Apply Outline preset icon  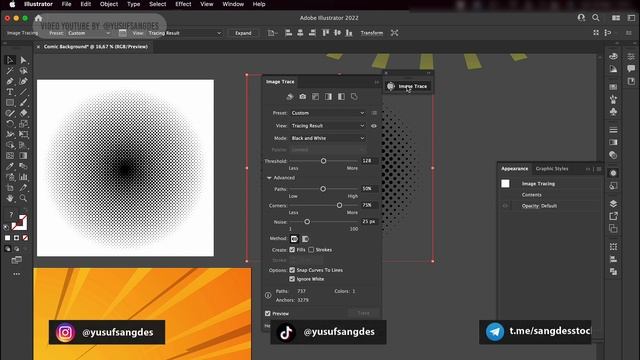(354, 97)
